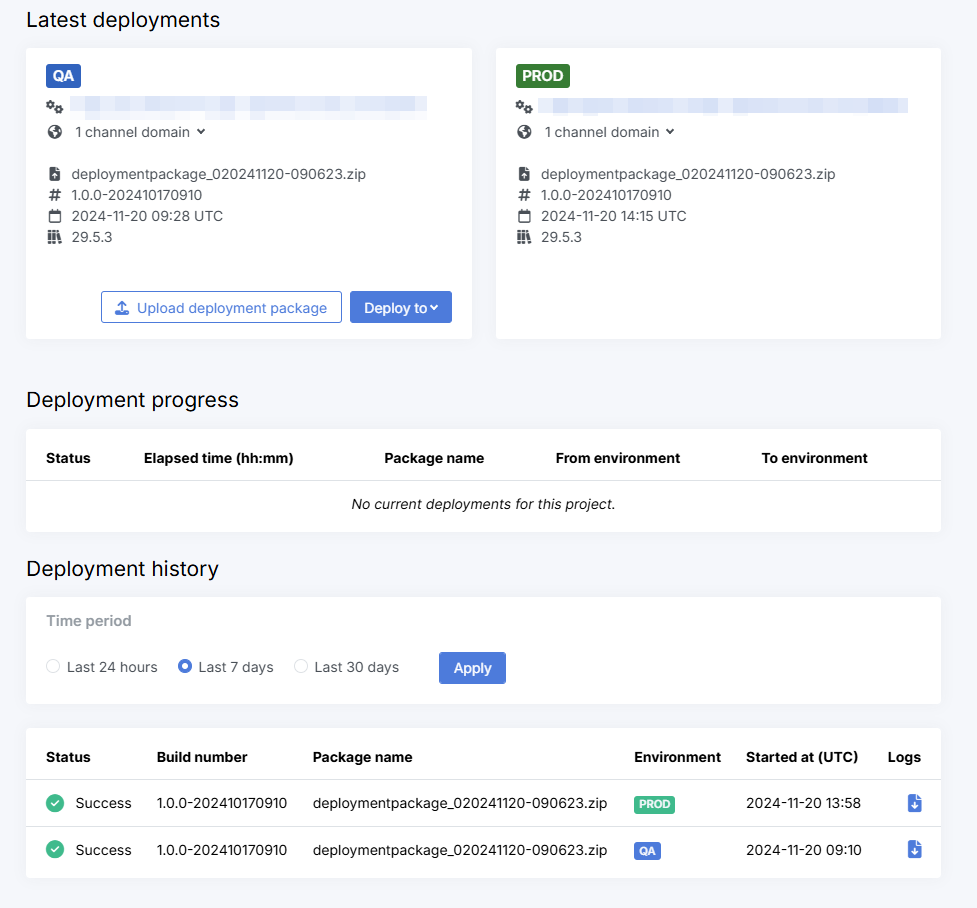This screenshot has height=908, width=977.
Task: Click the gears icon in the QA card
Action: (55, 106)
